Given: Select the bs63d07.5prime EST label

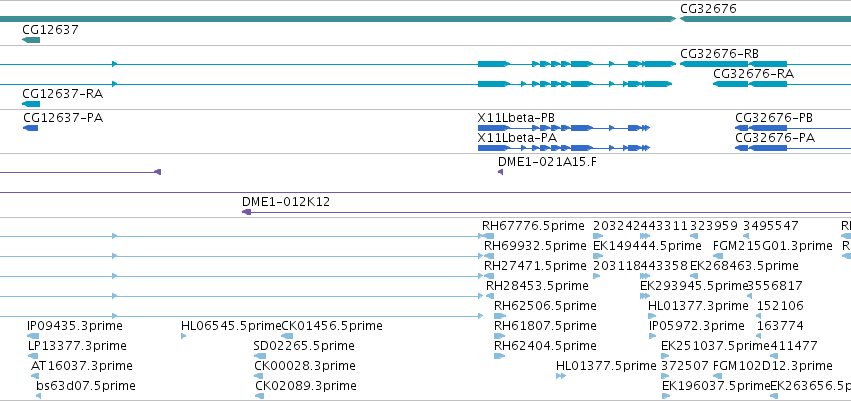Looking at the screenshot, I should pos(86,386).
